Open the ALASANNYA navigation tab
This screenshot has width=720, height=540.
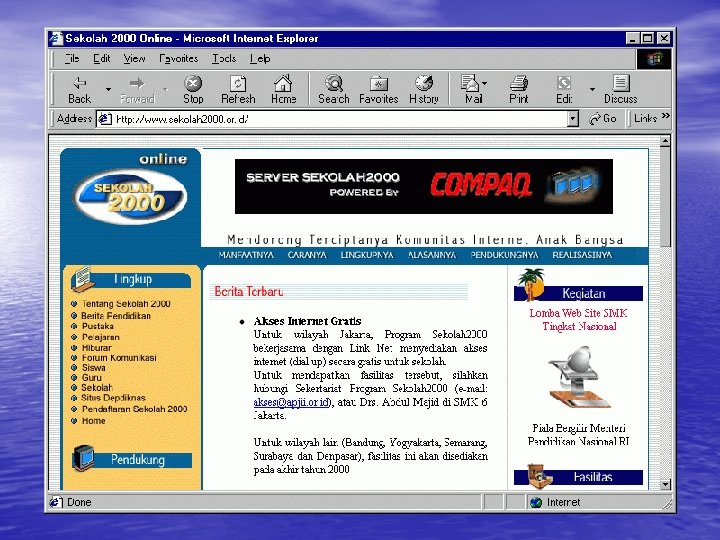point(432,255)
